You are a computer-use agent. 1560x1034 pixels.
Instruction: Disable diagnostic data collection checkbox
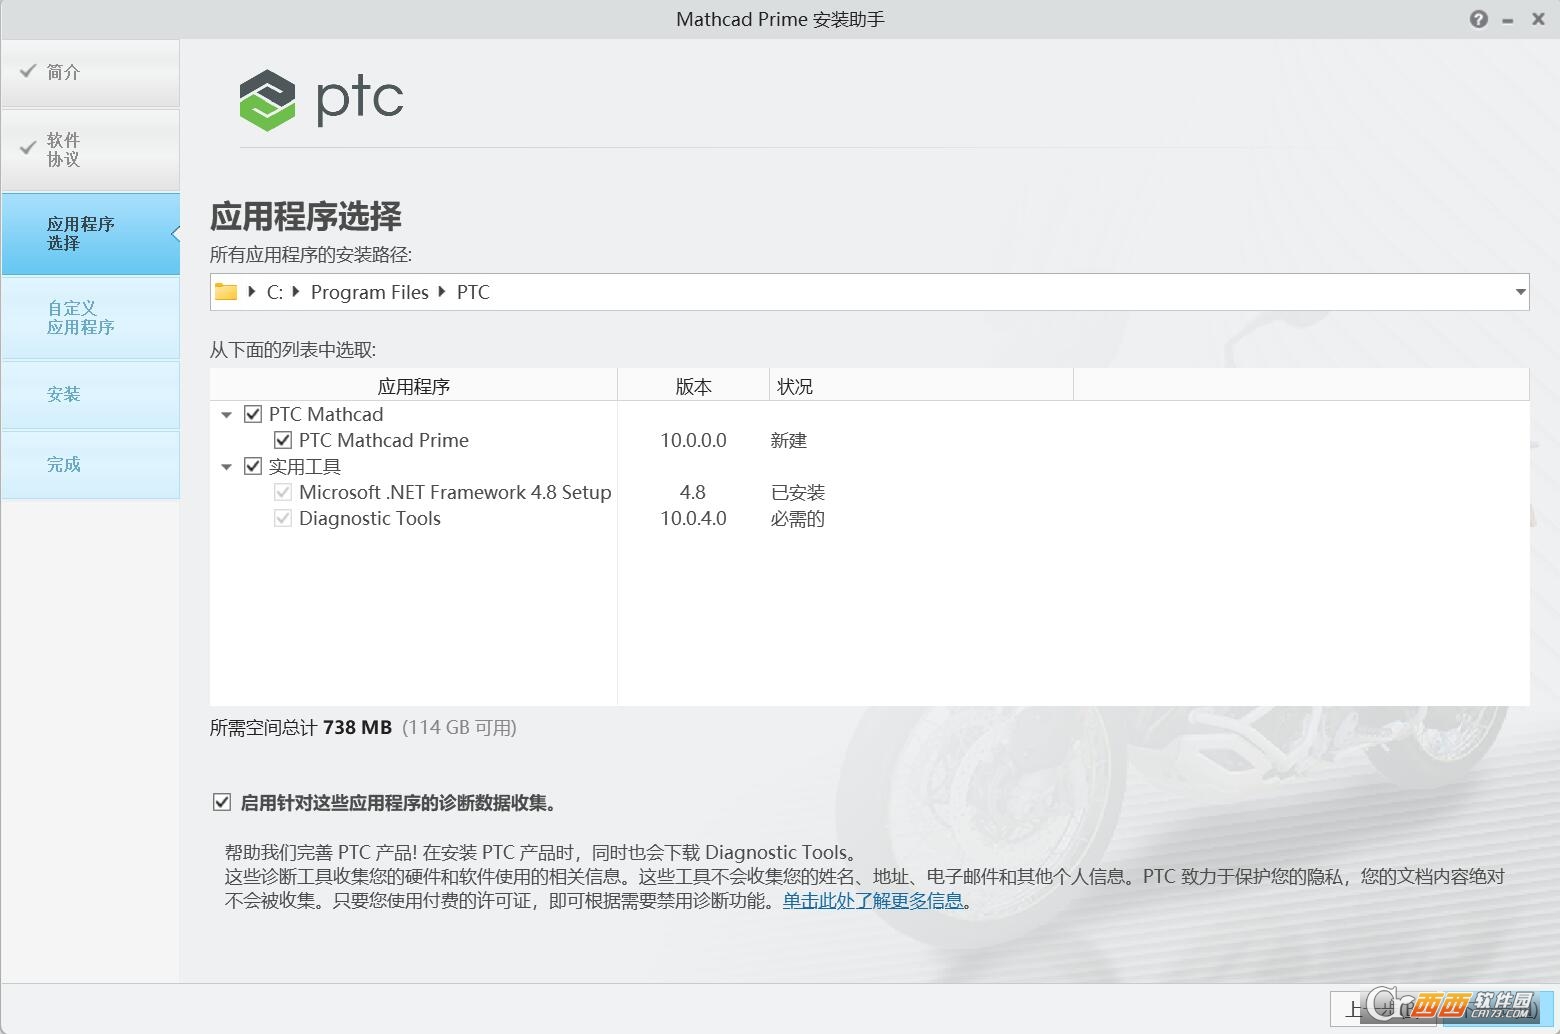[x=222, y=802]
